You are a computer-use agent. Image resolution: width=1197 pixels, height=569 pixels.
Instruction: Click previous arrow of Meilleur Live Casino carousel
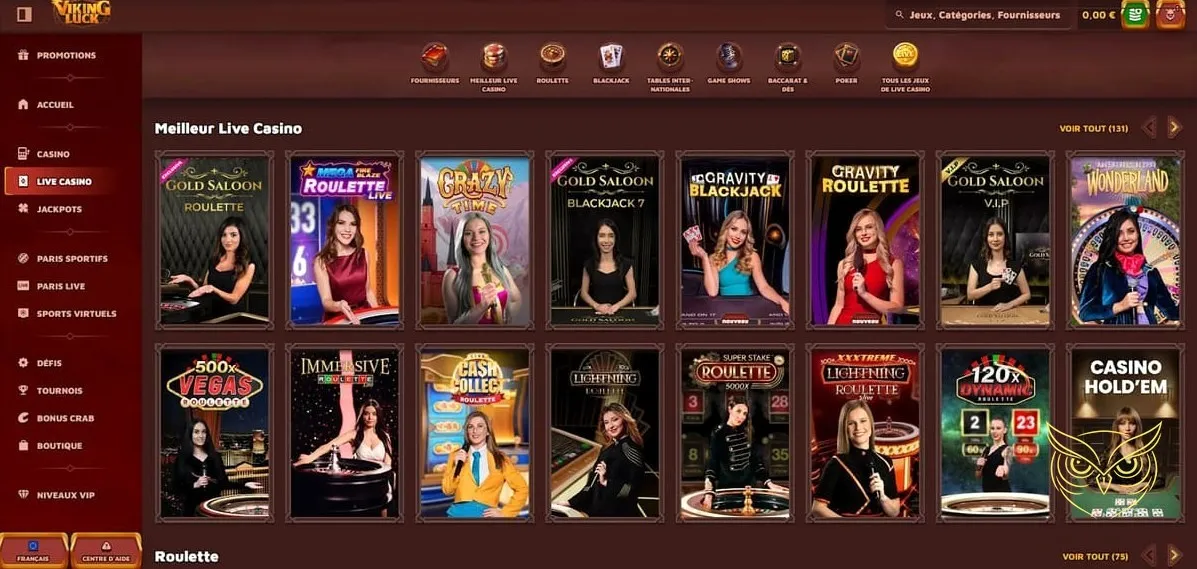[x=1149, y=128]
